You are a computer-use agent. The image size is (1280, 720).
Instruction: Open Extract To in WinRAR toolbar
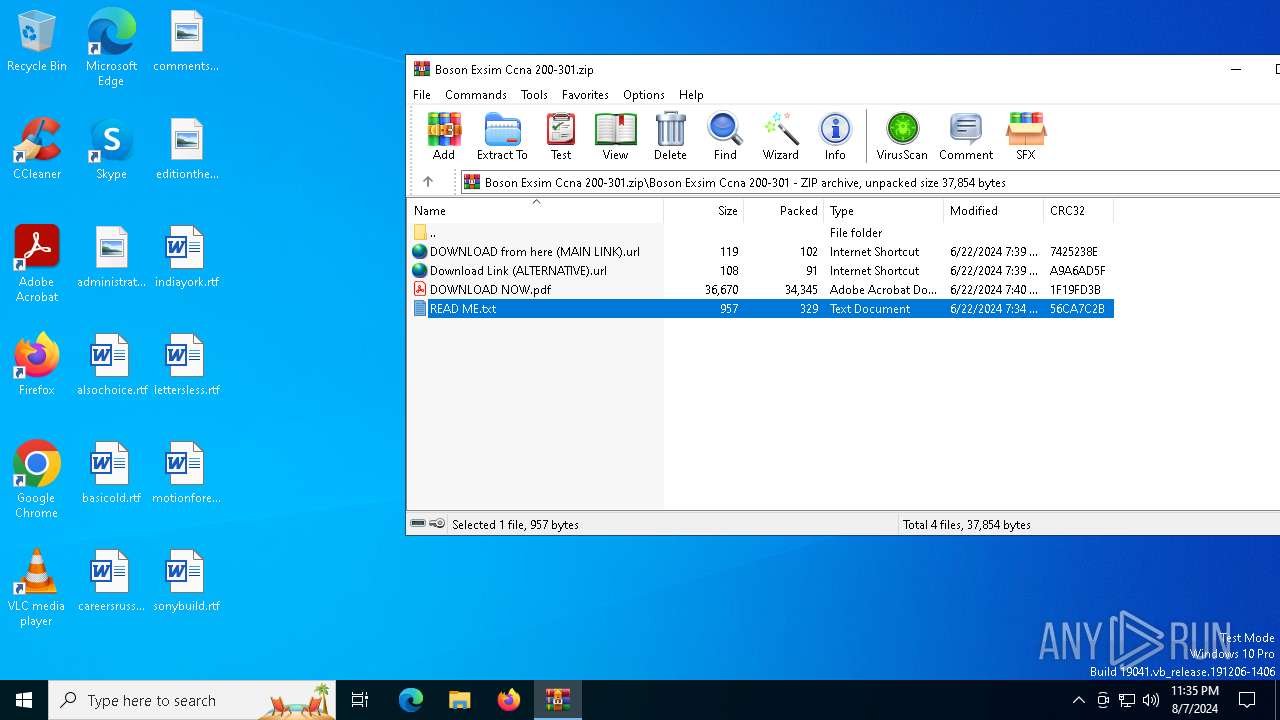tap(502, 136)
